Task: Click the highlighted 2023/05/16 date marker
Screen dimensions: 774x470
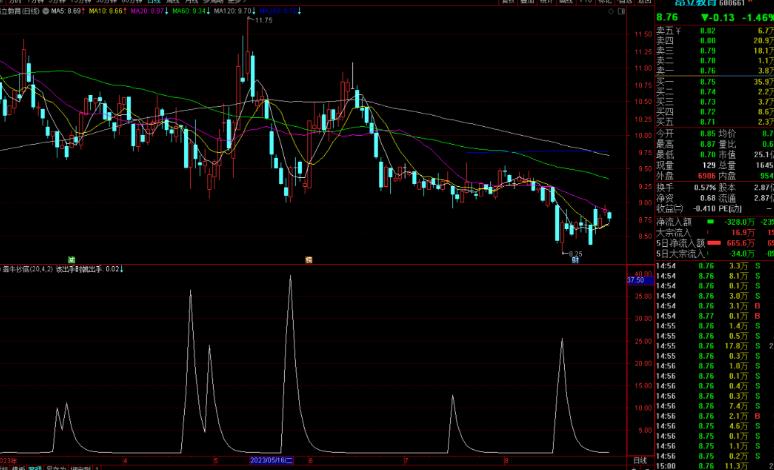Action: [x=271, y=460]
